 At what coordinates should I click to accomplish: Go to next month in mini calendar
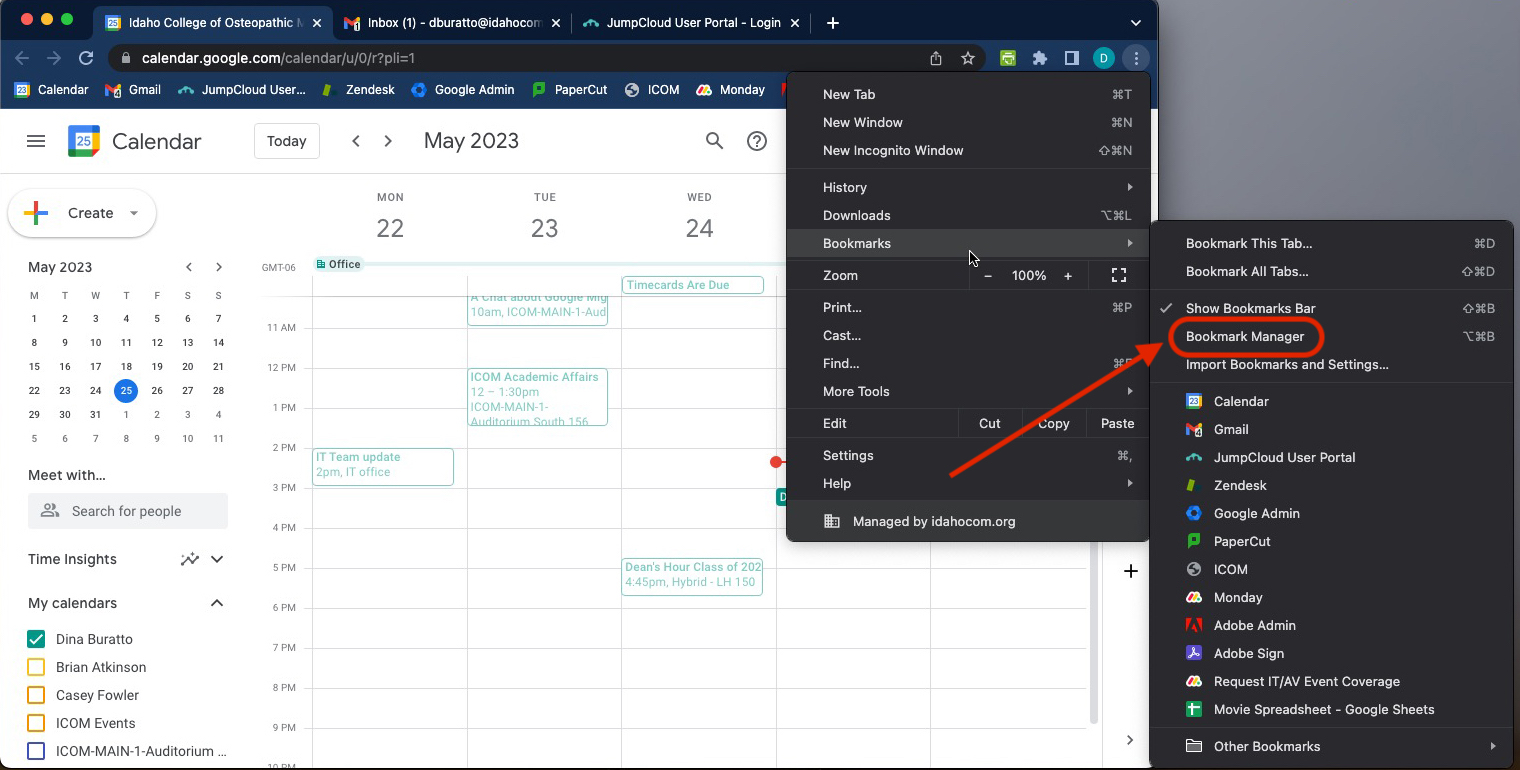(x=219, y=267)
